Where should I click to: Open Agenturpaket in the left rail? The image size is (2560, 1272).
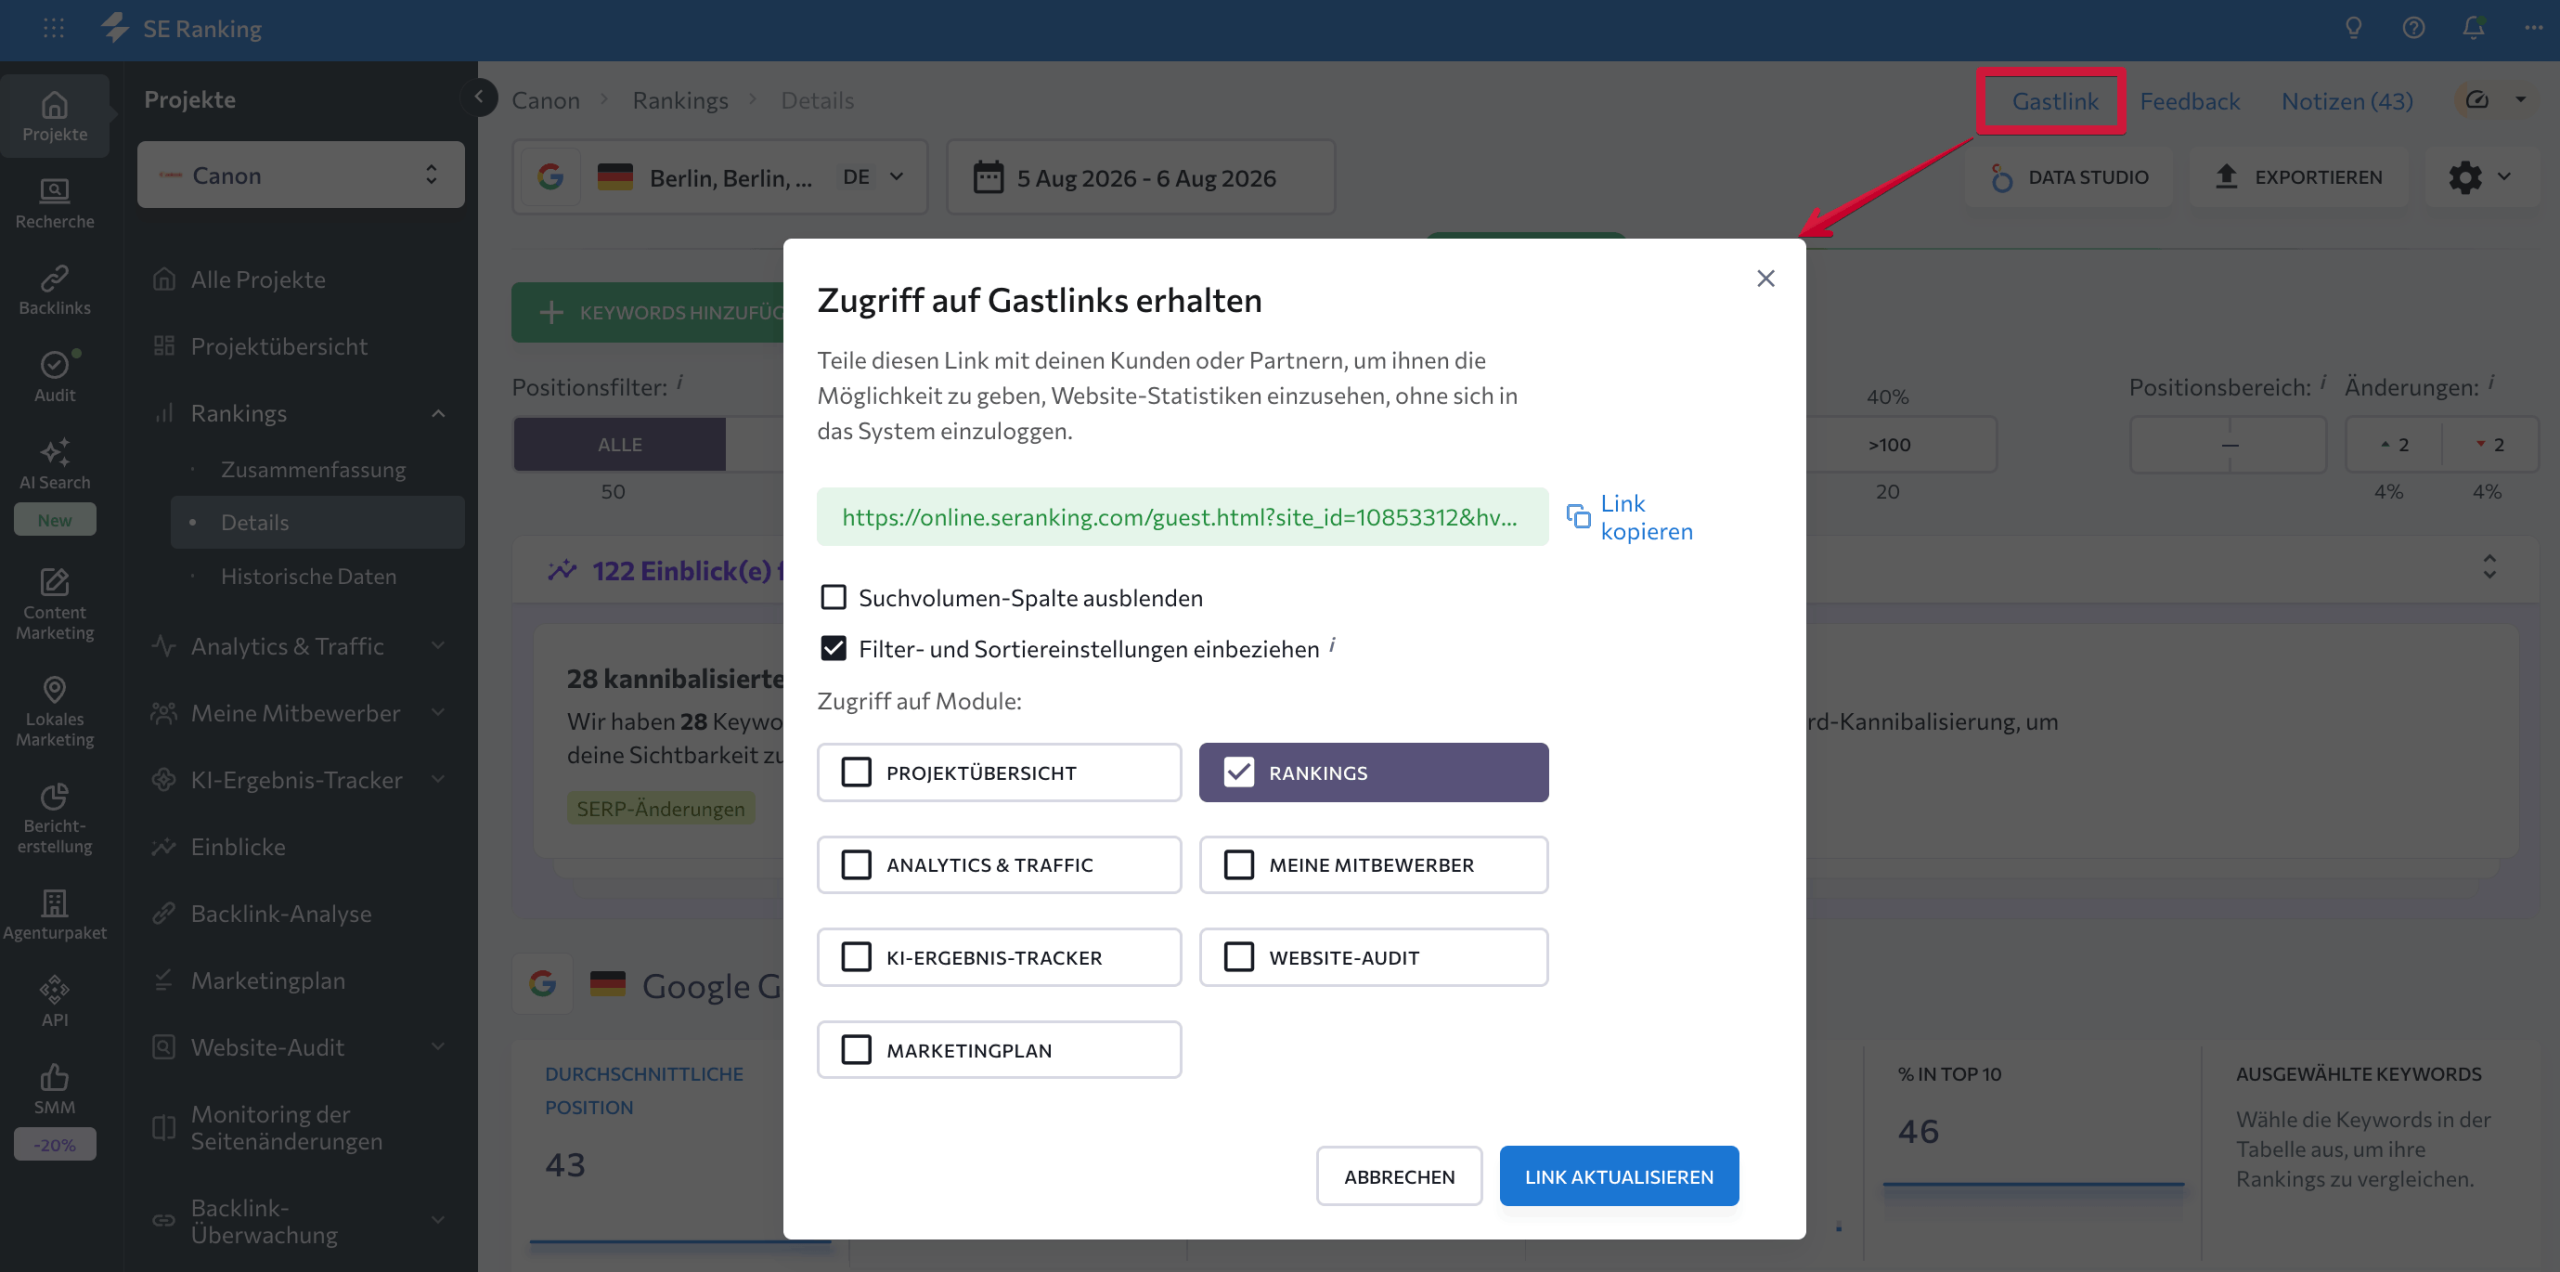pyautogui.click(x=55, y=915)
